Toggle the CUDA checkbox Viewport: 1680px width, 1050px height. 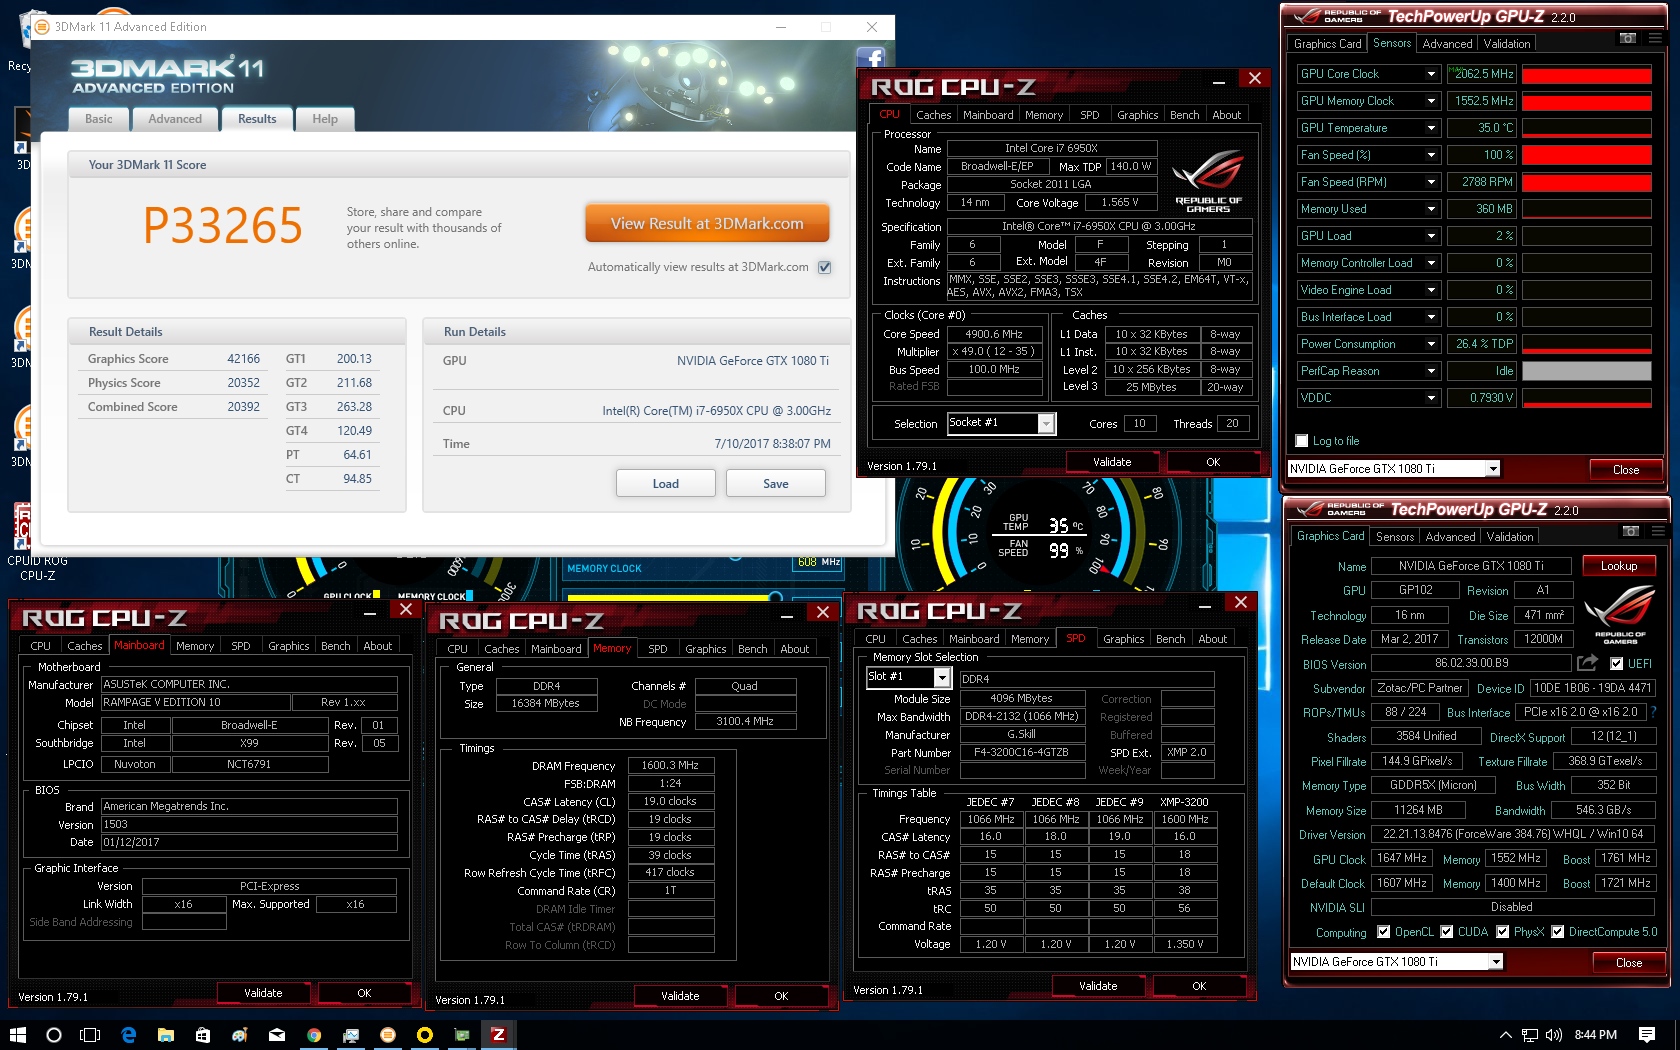(1447, 932)
